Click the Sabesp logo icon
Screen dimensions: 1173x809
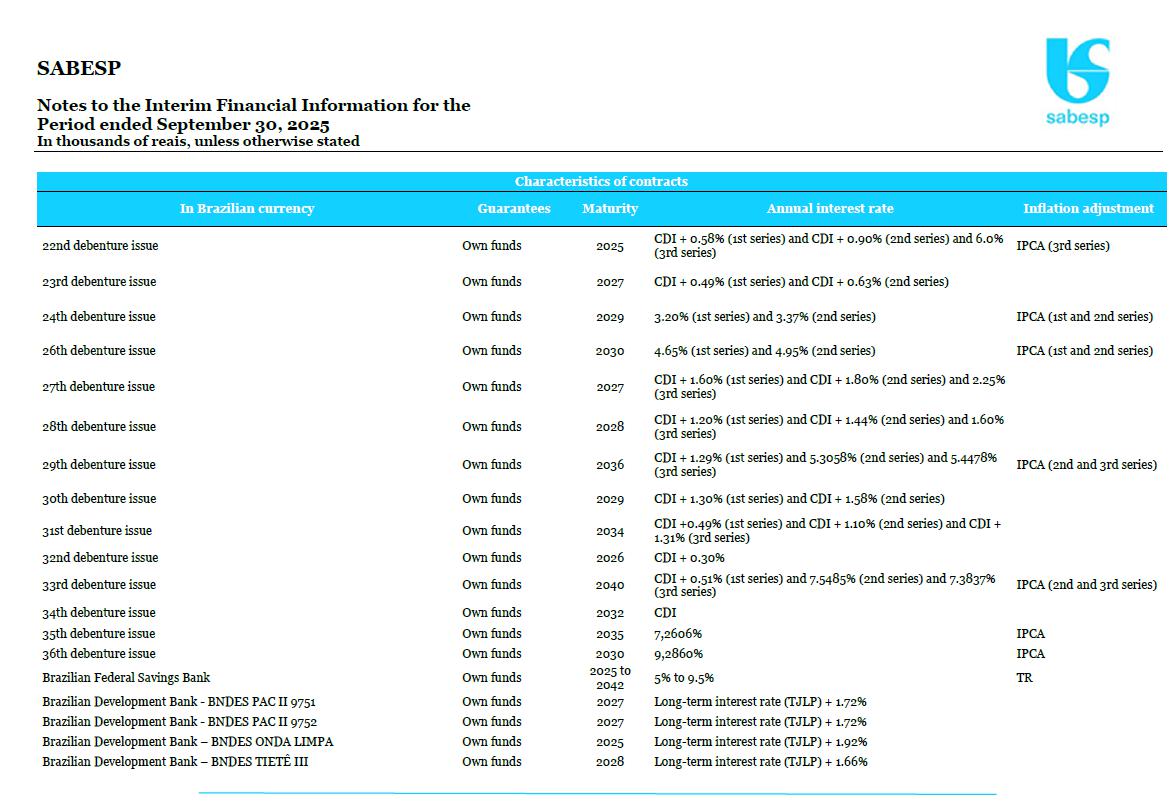coord(1077,81)
